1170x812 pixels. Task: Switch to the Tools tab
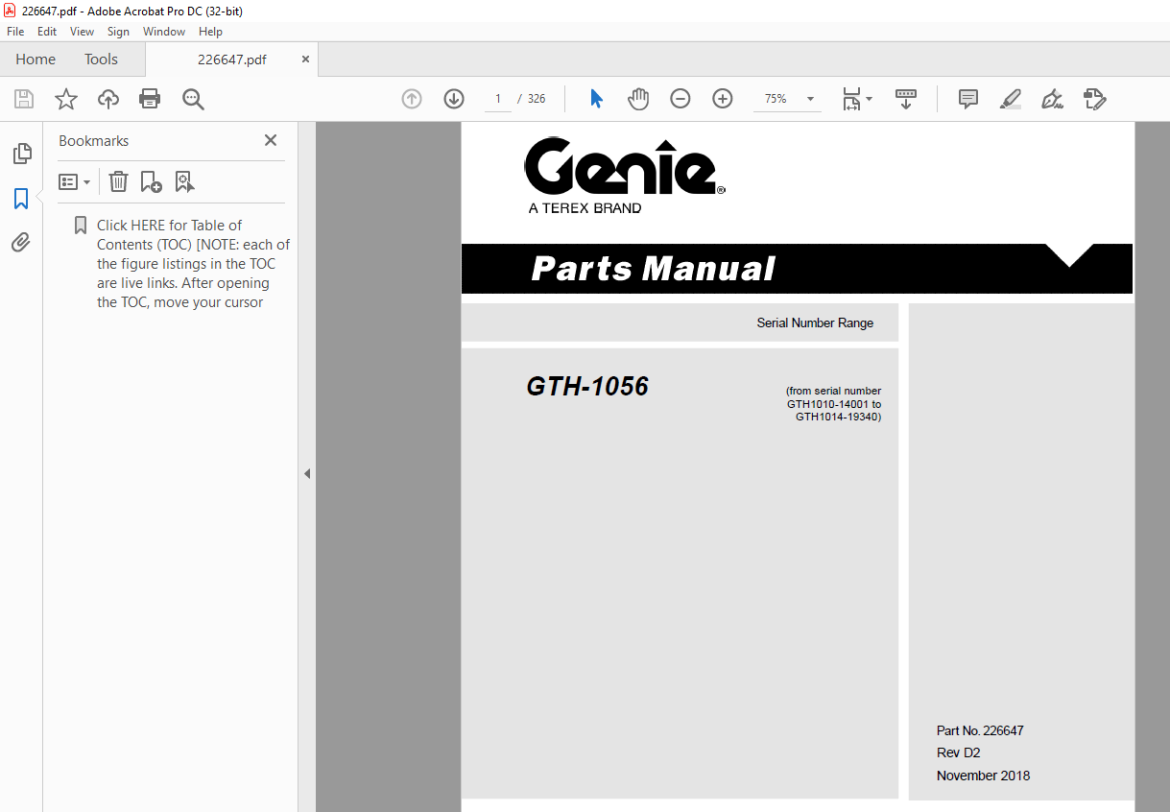[101, 59]
